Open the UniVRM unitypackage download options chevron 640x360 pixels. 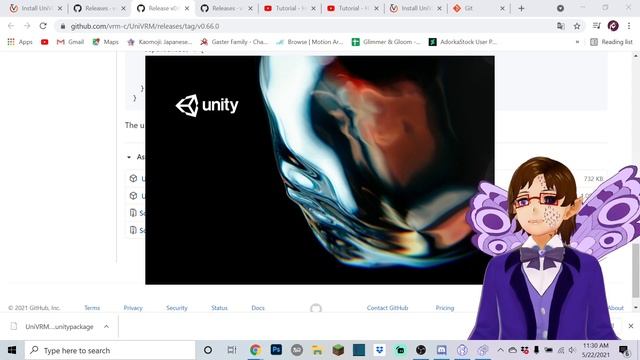coord(106,327)
